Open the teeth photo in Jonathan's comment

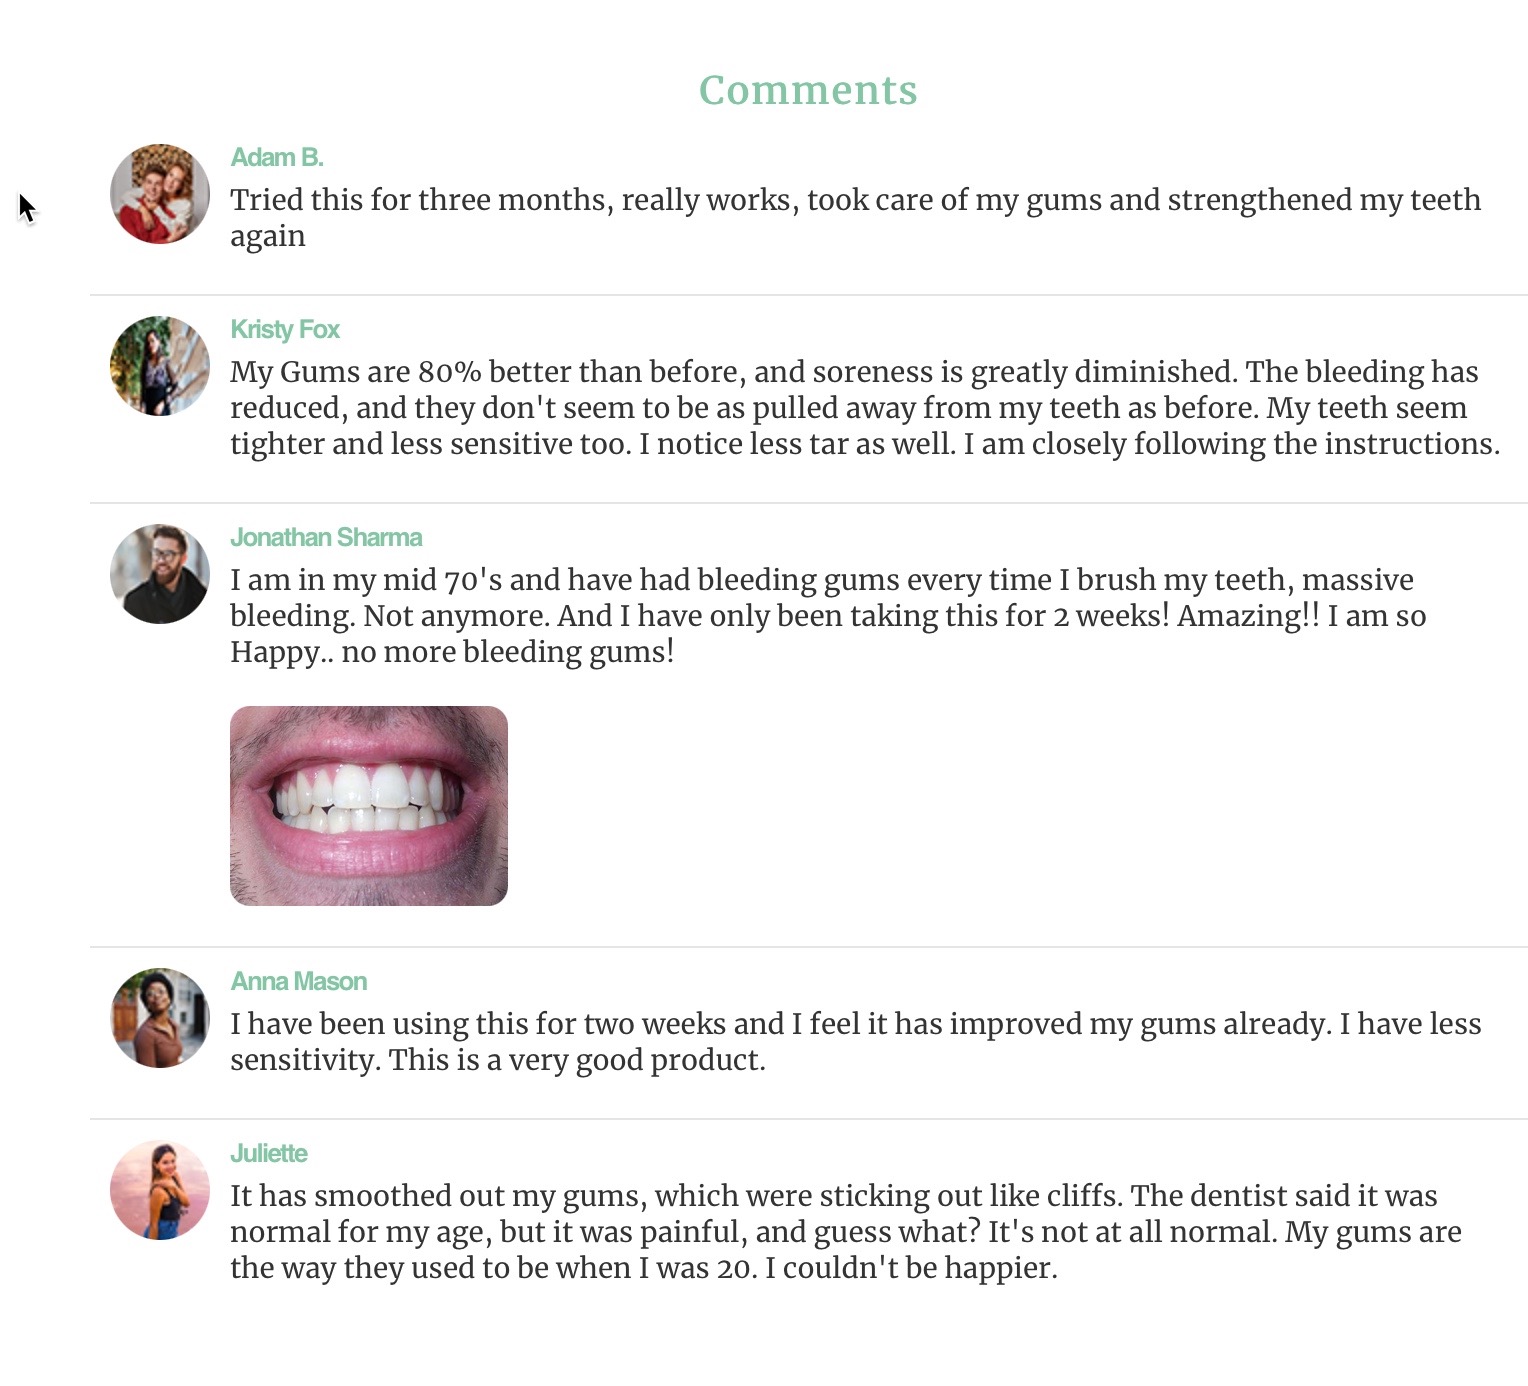(369, 806)
